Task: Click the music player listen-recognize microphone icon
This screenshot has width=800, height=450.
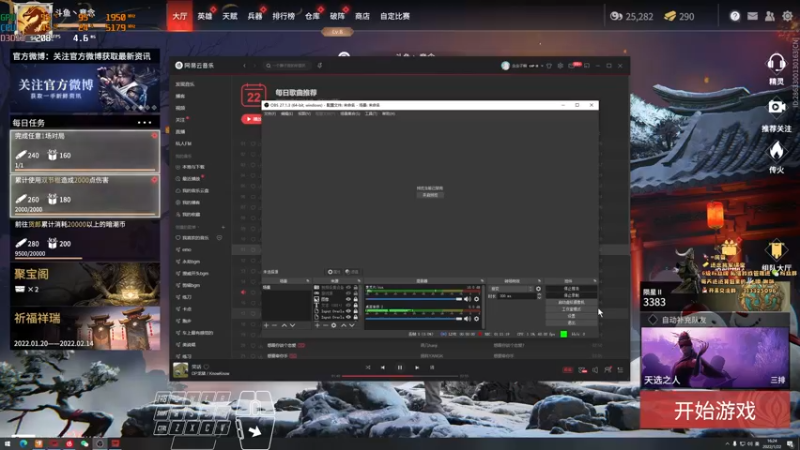Action: click(x=319, y=65)
